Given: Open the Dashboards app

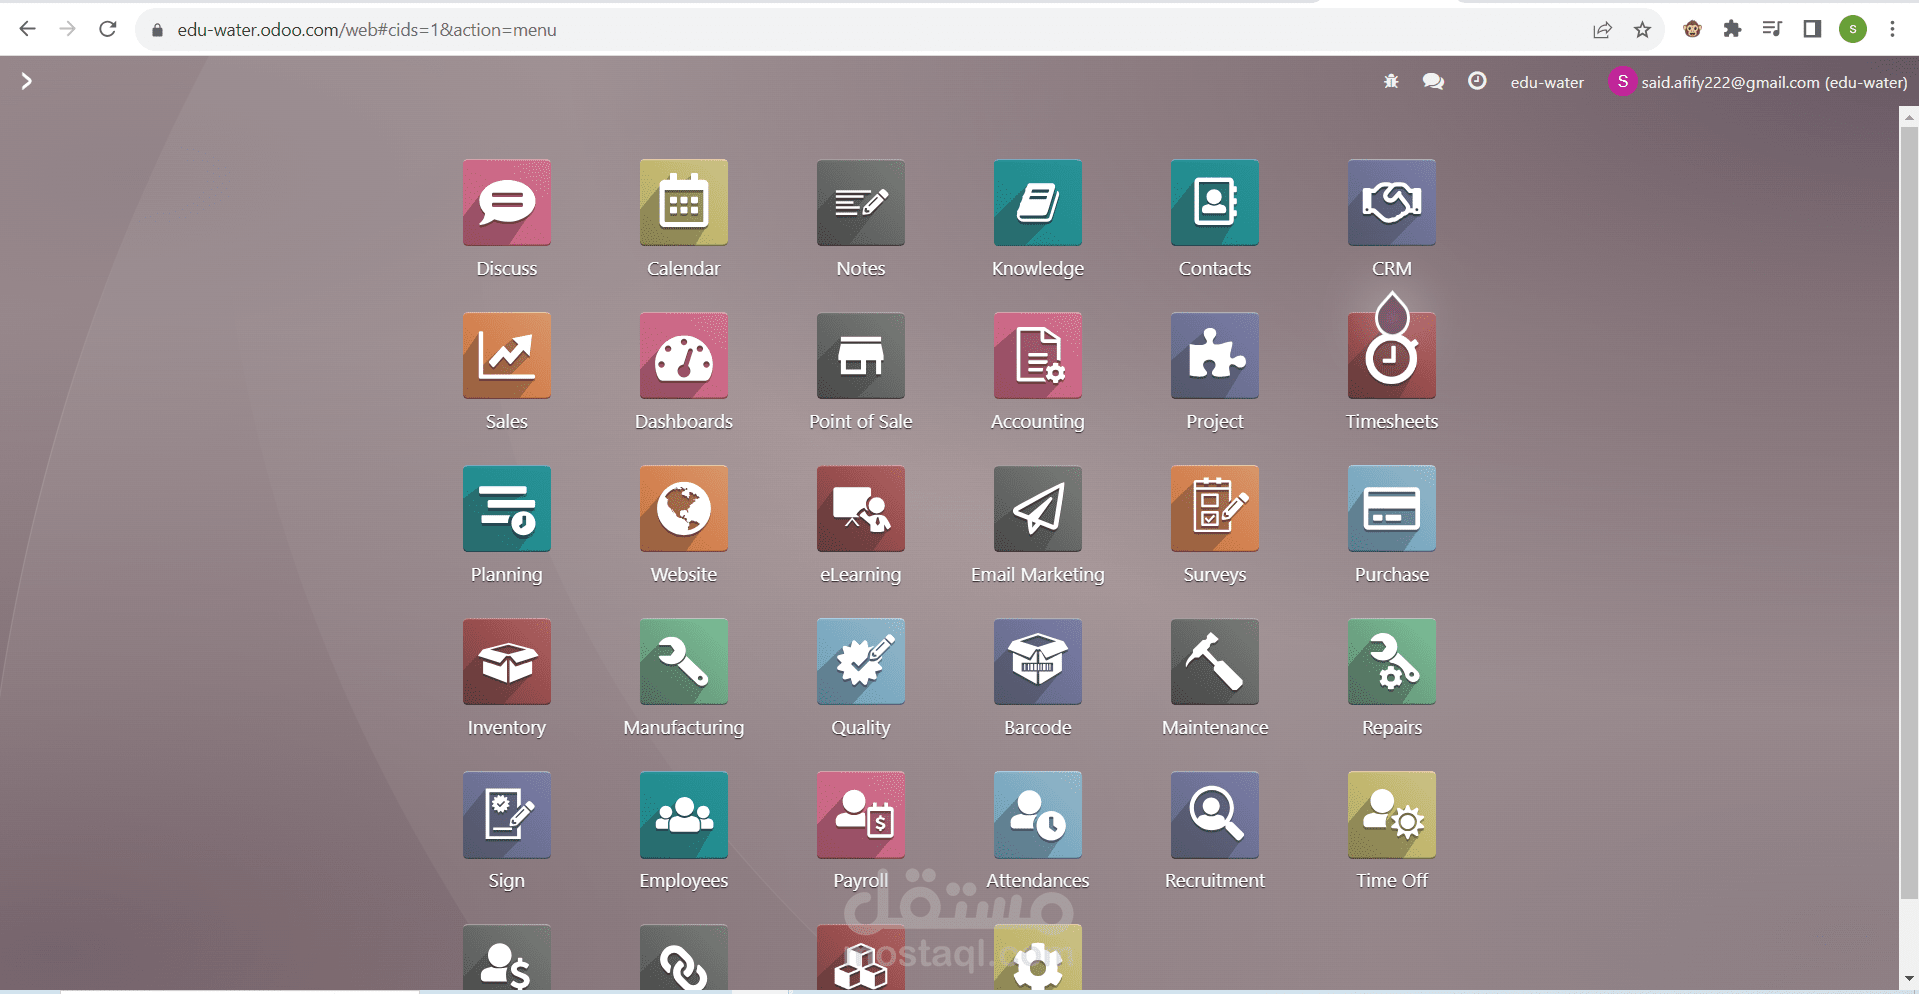Looking at the screenshot, I should point(684,356).
